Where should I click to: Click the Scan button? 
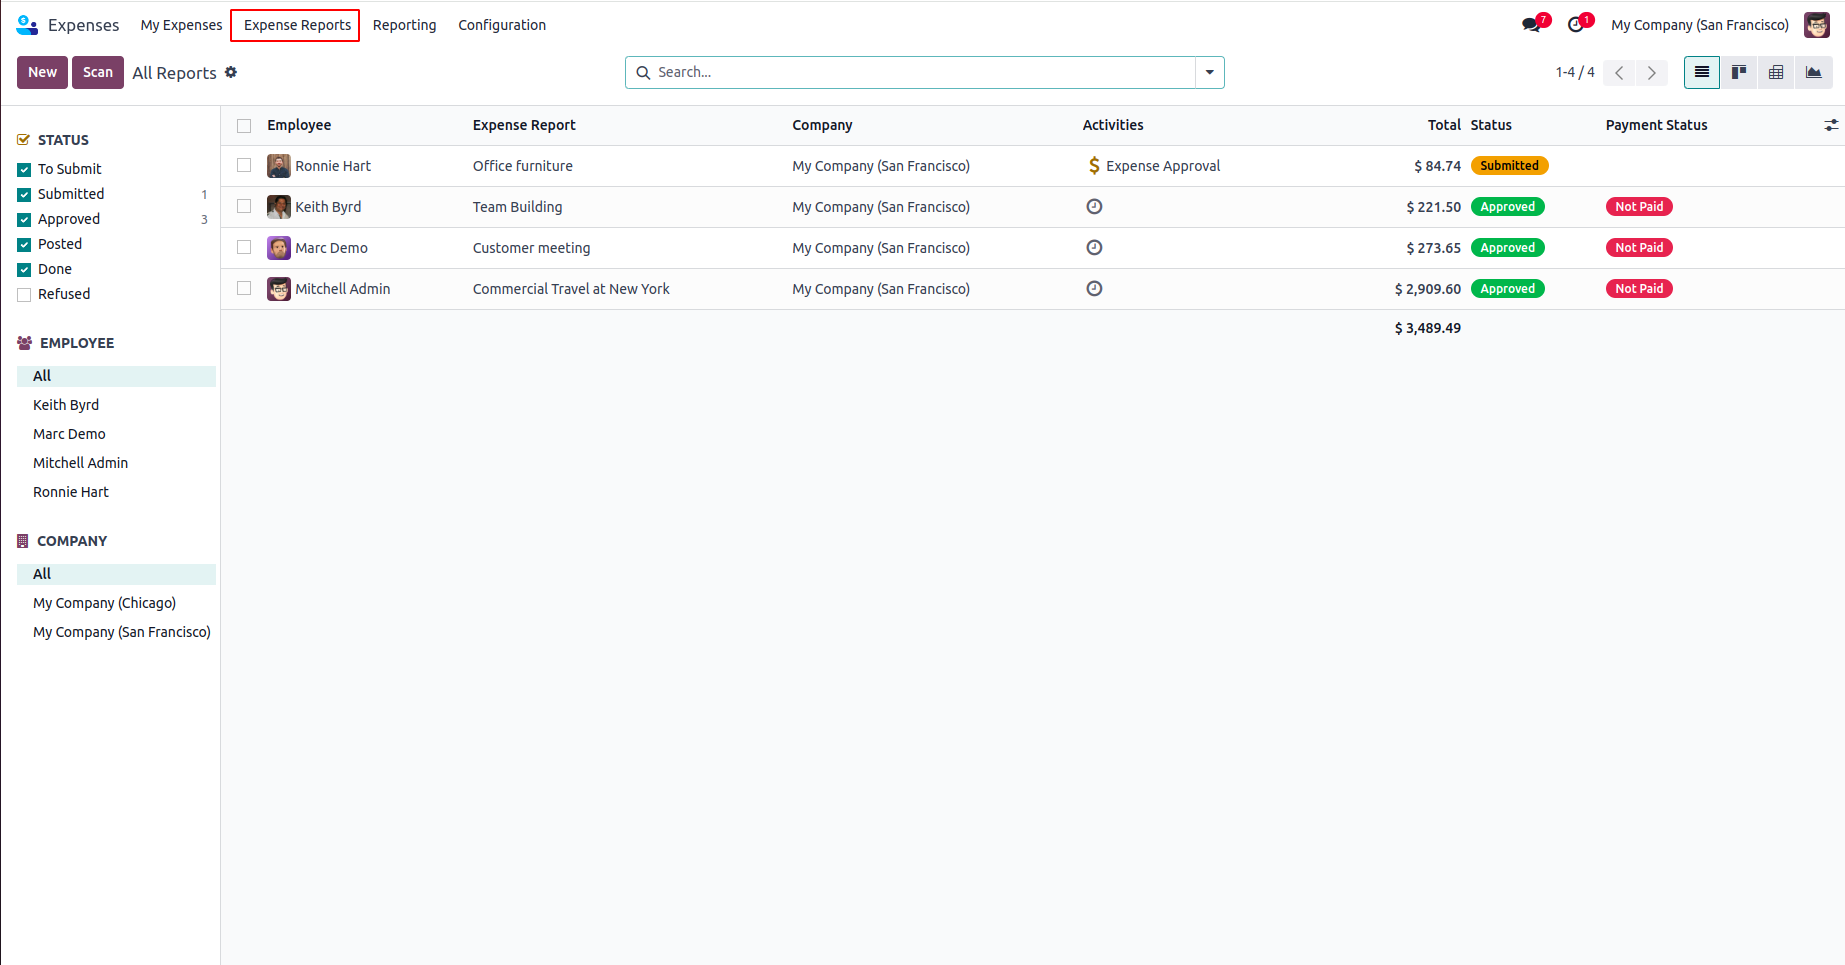(98, 72)
